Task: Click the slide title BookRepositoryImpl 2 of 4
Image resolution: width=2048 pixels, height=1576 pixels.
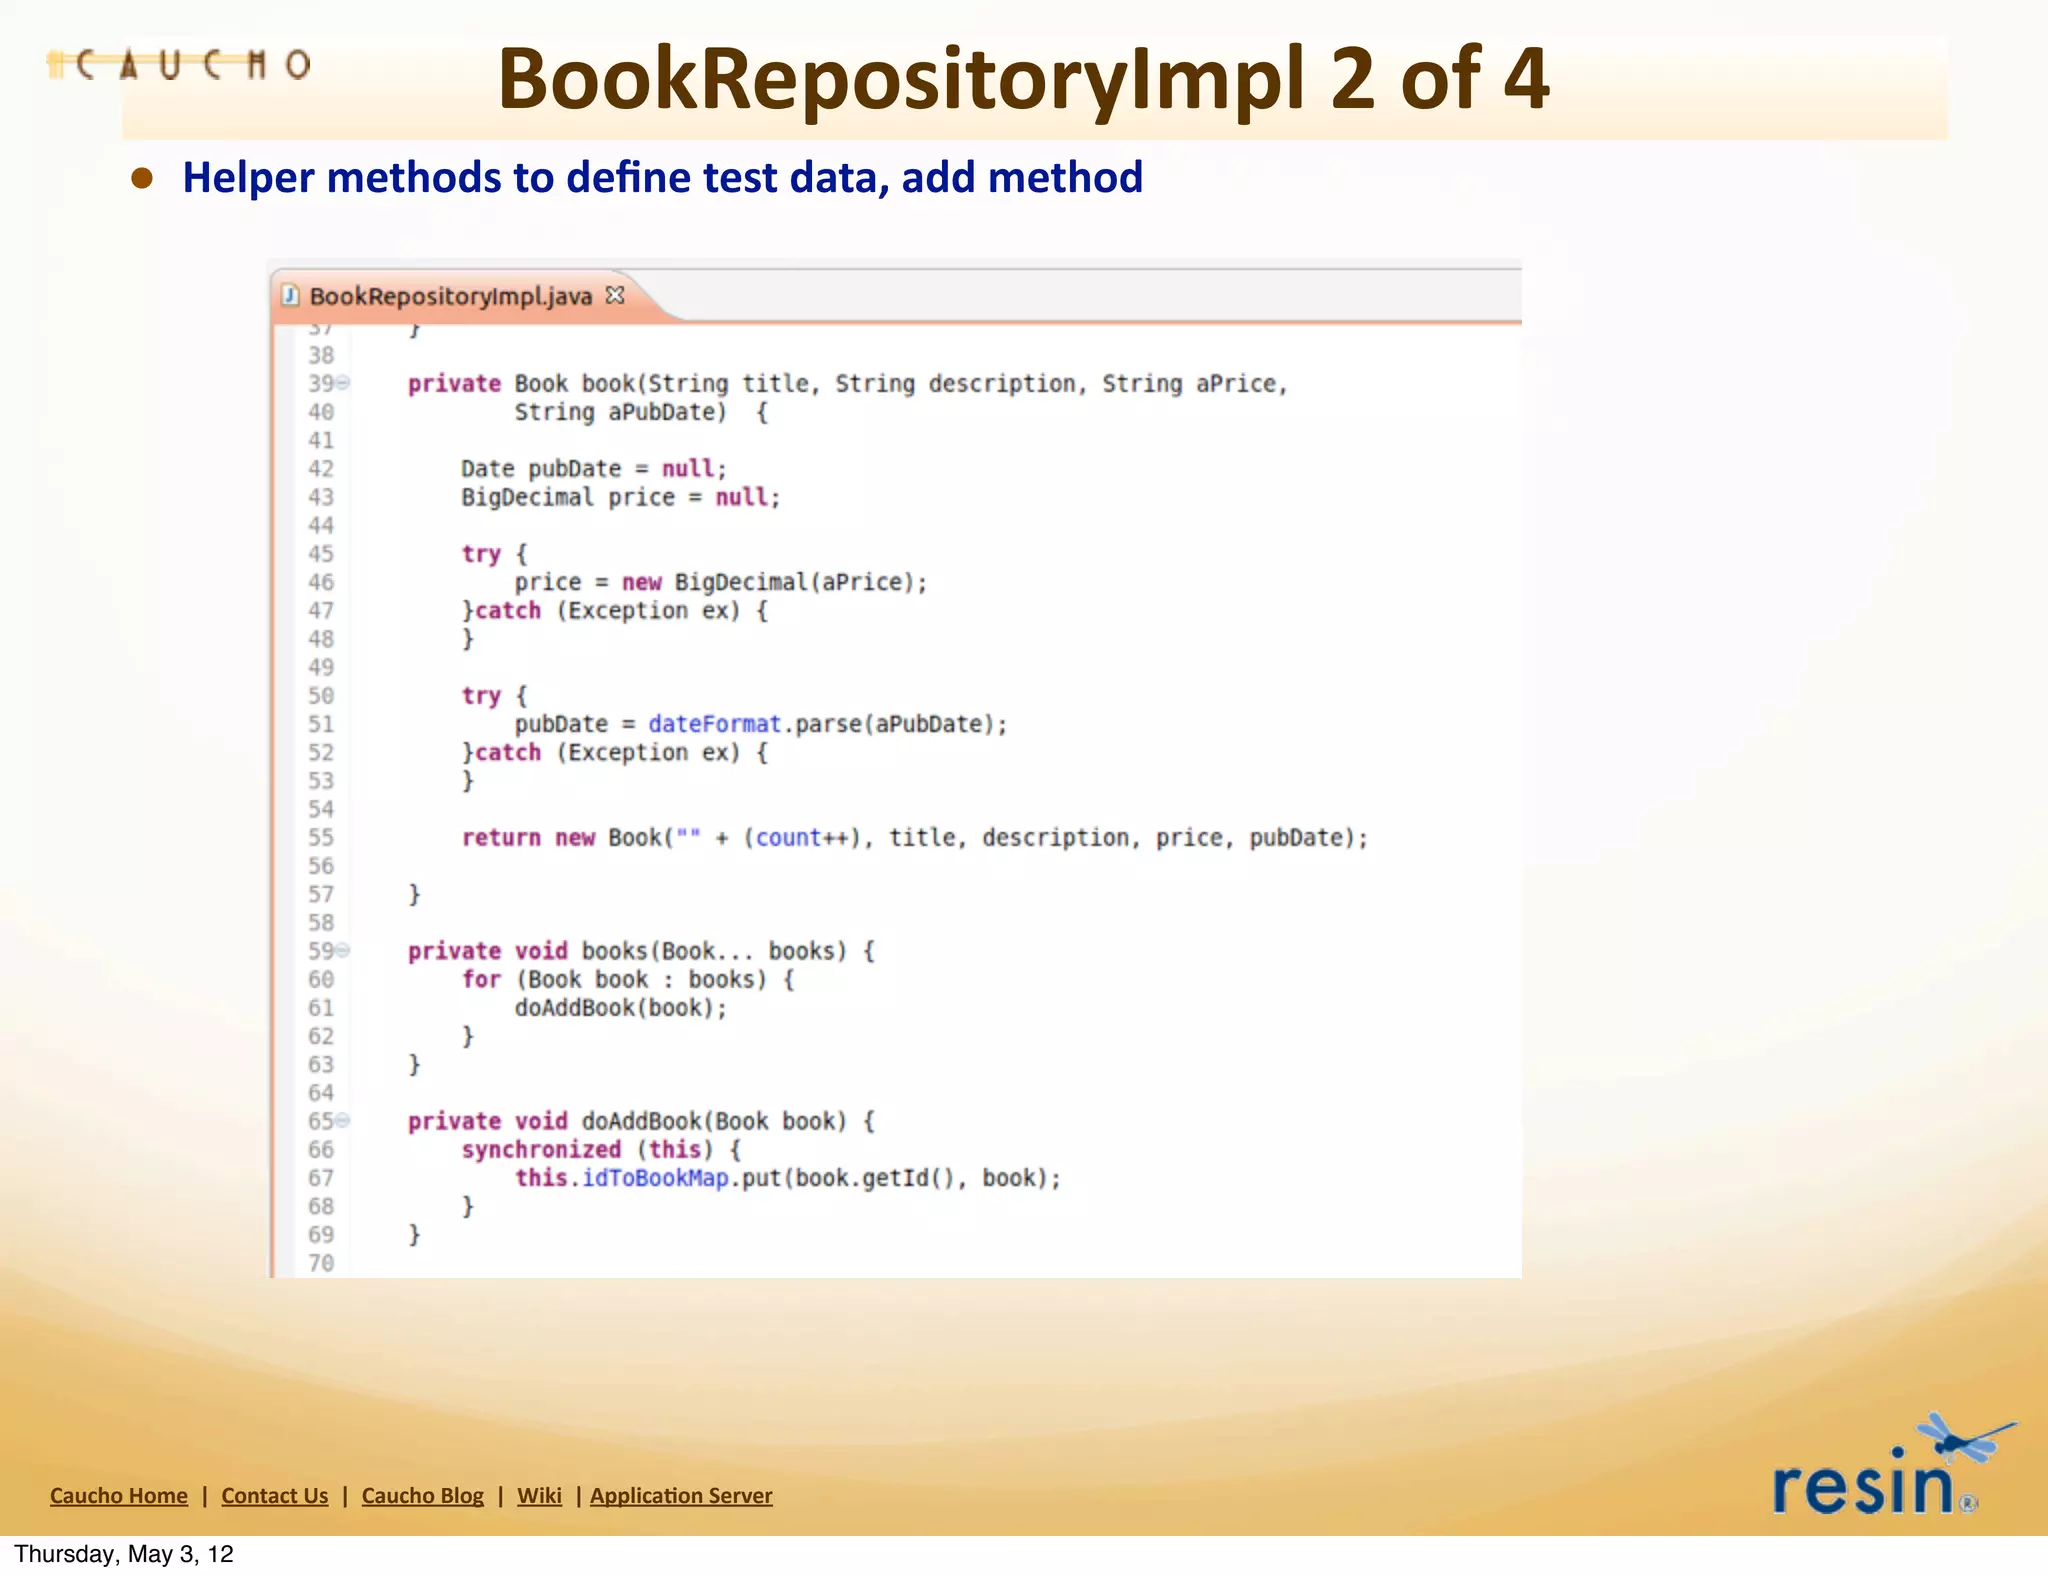Action: (1023, 78)
